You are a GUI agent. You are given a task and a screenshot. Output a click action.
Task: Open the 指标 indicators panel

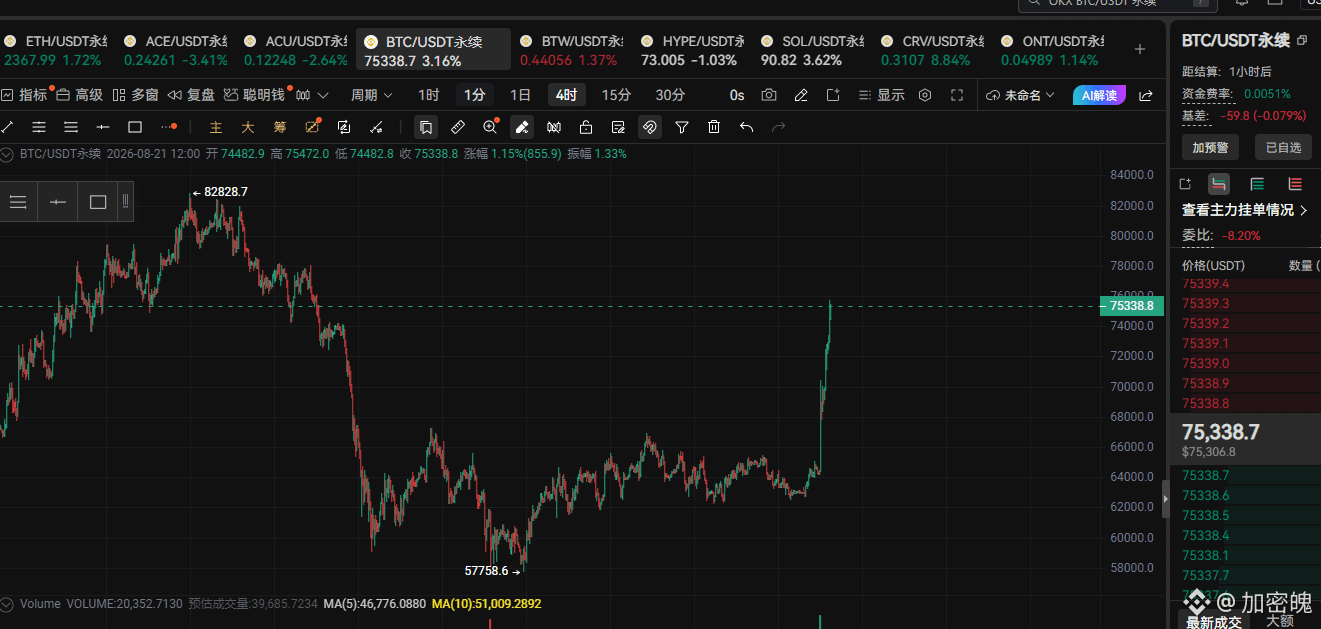point(24,95)
